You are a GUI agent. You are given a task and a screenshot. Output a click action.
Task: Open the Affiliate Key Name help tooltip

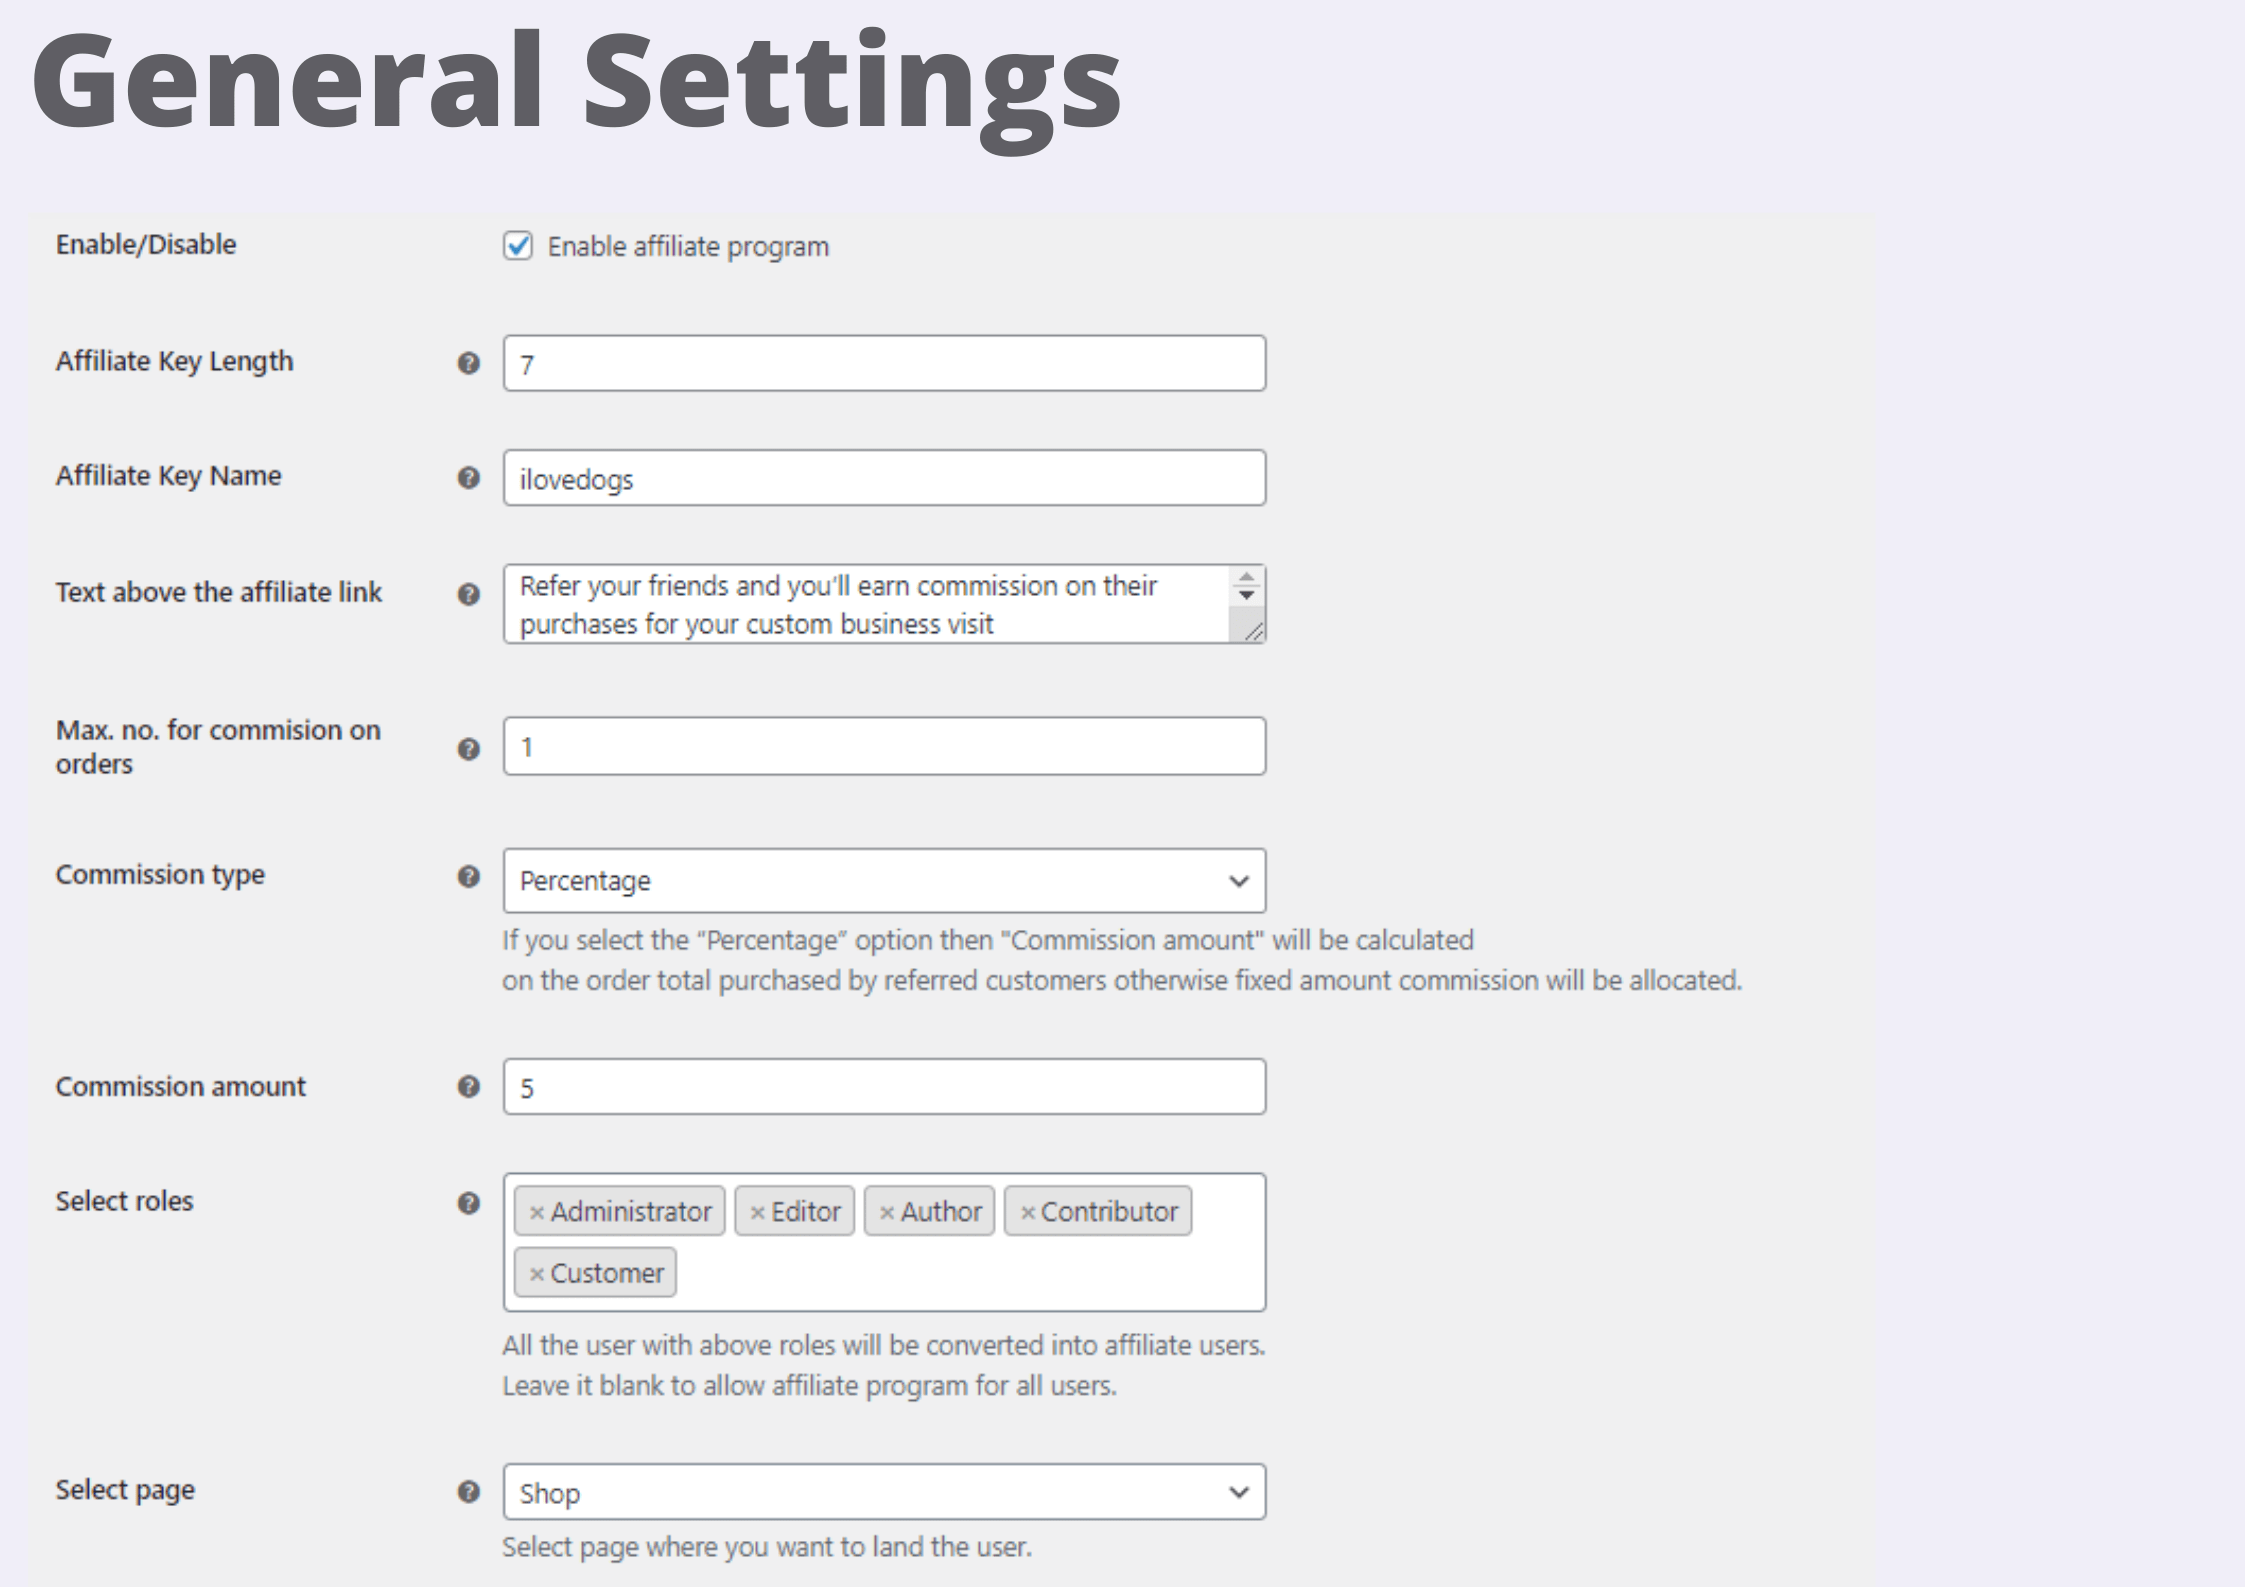pos(468,479)
